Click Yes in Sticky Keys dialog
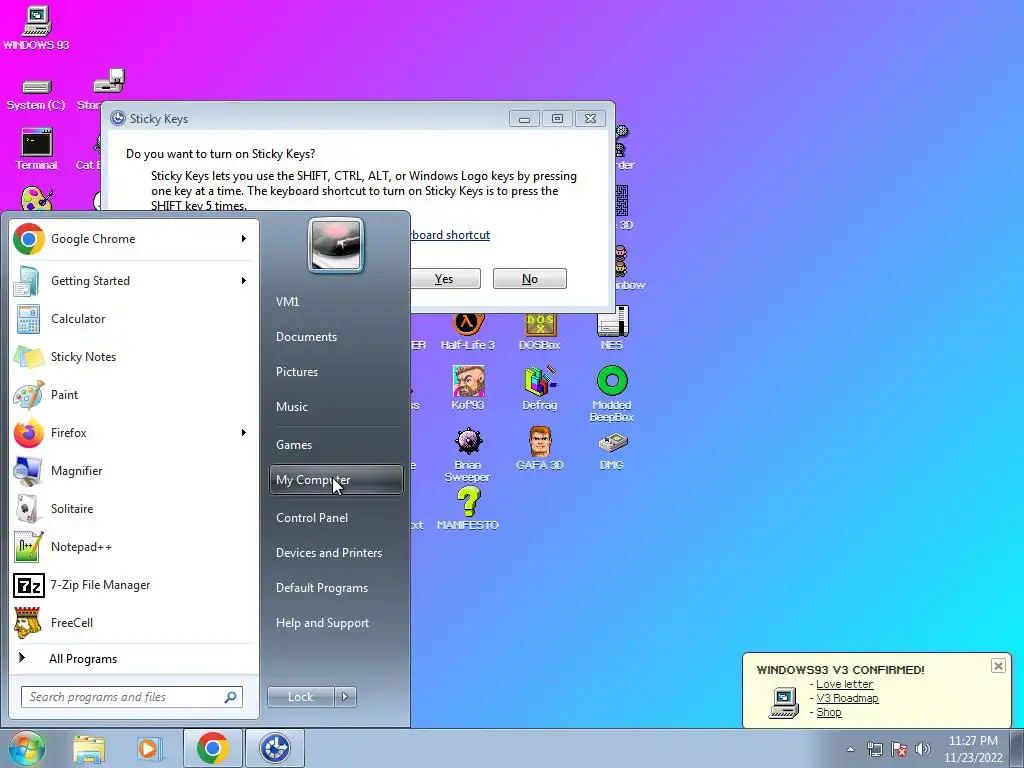The image size is (1024, 768). click(444, 279)
